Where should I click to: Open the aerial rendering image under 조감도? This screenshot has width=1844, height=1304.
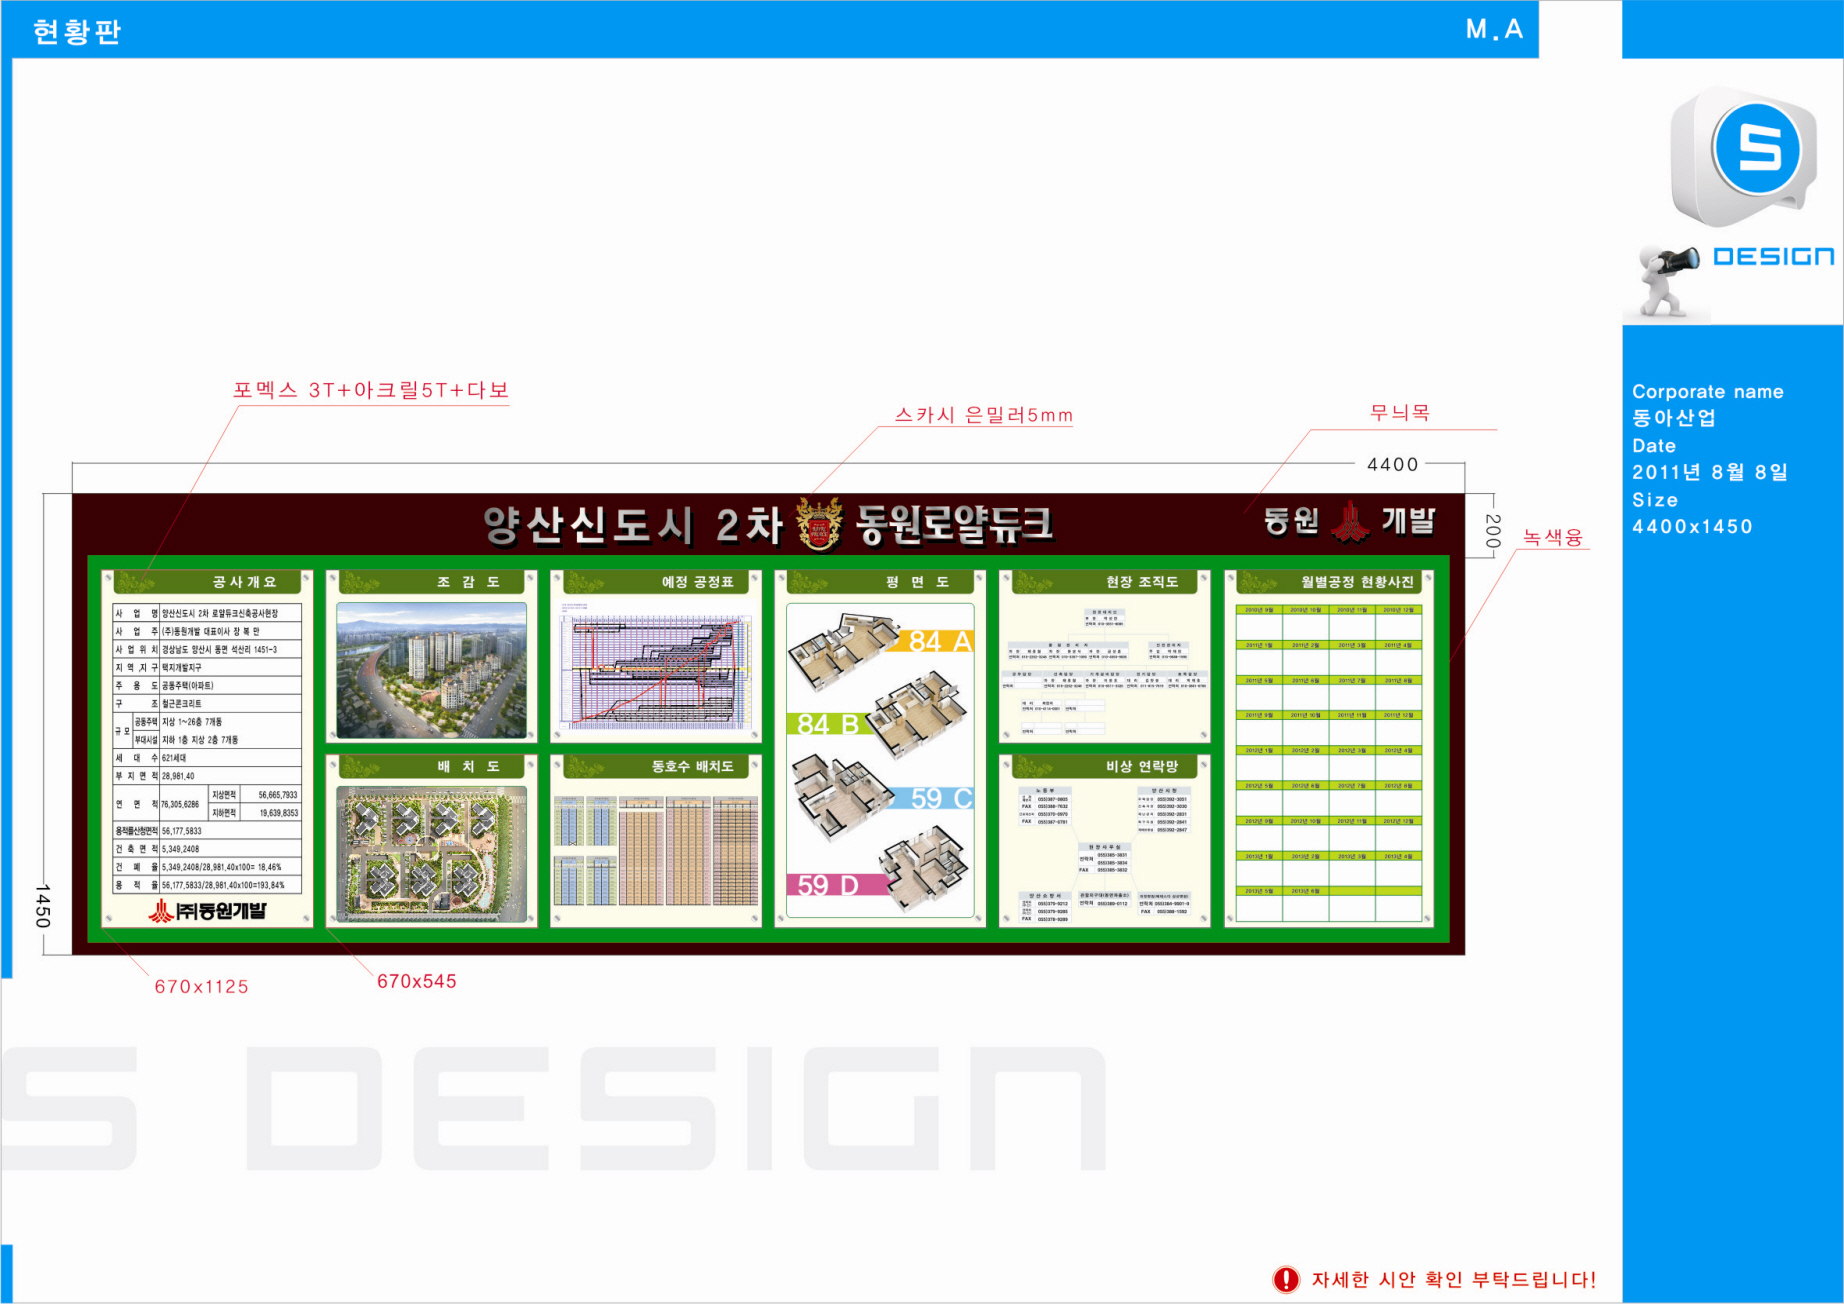click(x=431, y=670)
